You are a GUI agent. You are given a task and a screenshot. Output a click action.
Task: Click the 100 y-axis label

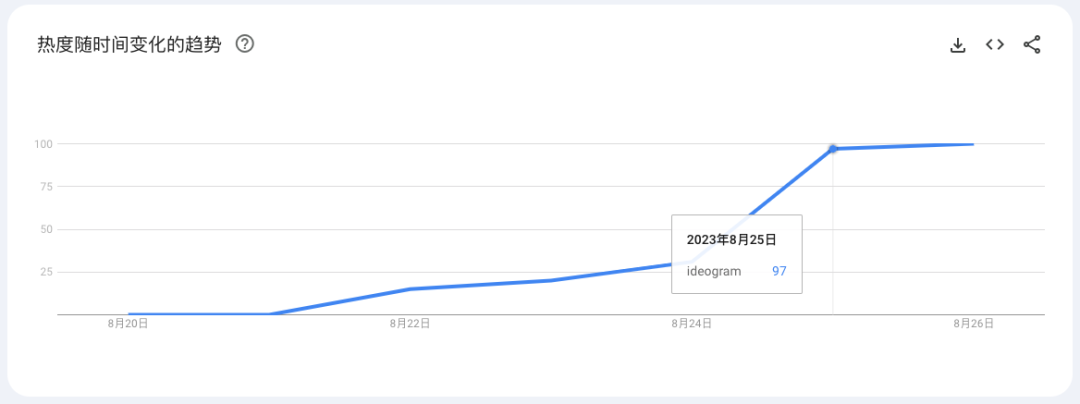tap(42, 144)
